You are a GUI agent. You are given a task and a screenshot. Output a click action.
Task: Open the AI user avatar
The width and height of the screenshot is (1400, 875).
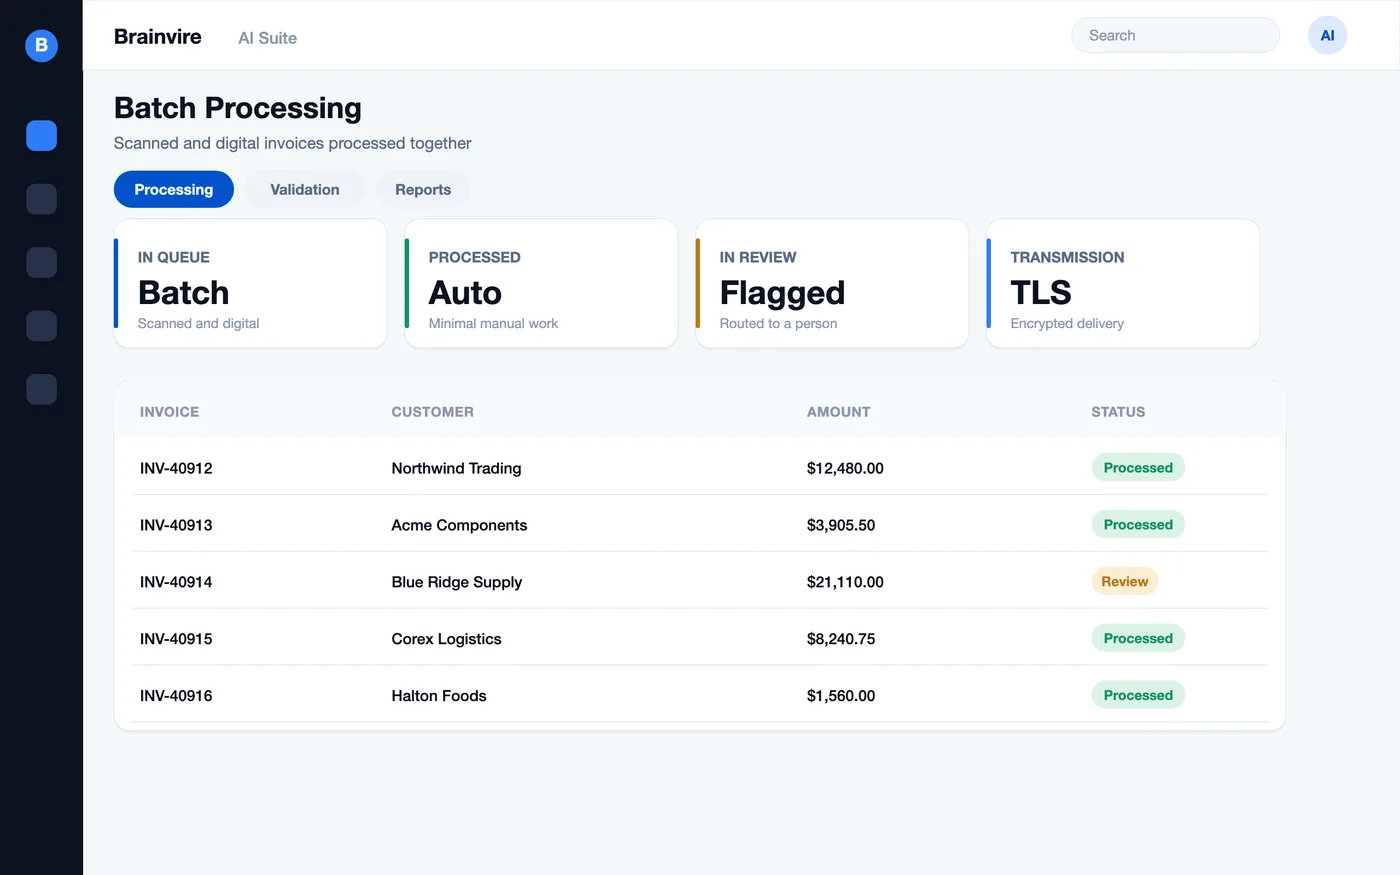click(1327, 35)
